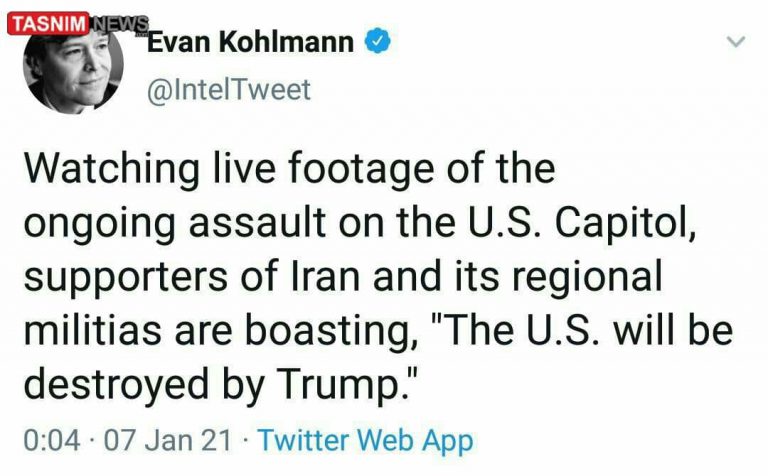Click Evan Kohlmann's profile avatar photo
This screenshot has width=768, height=476.
[75, 68]
